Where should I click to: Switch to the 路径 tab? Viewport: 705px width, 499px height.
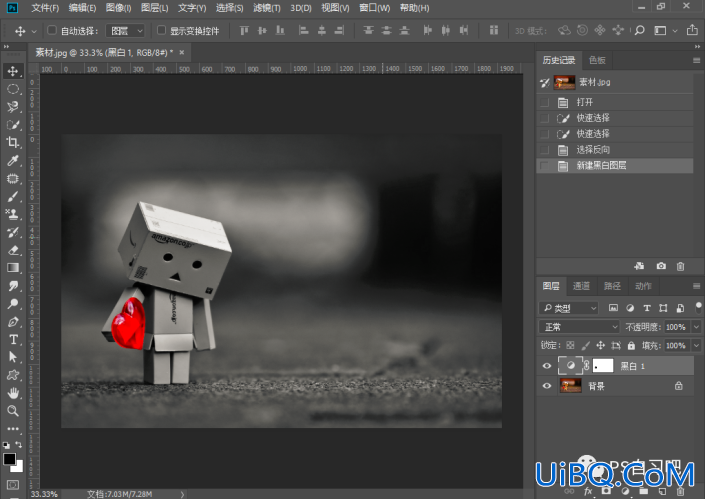612,286
